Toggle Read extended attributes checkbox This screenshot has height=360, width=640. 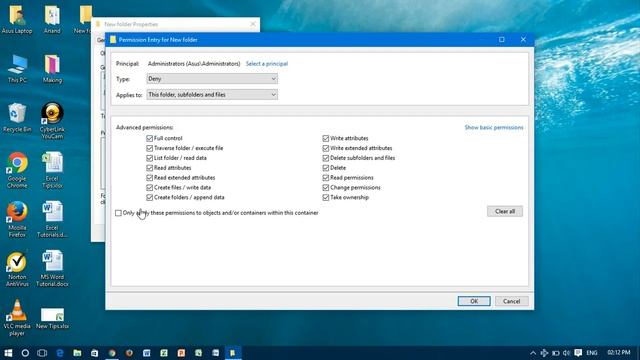(149, 178)
